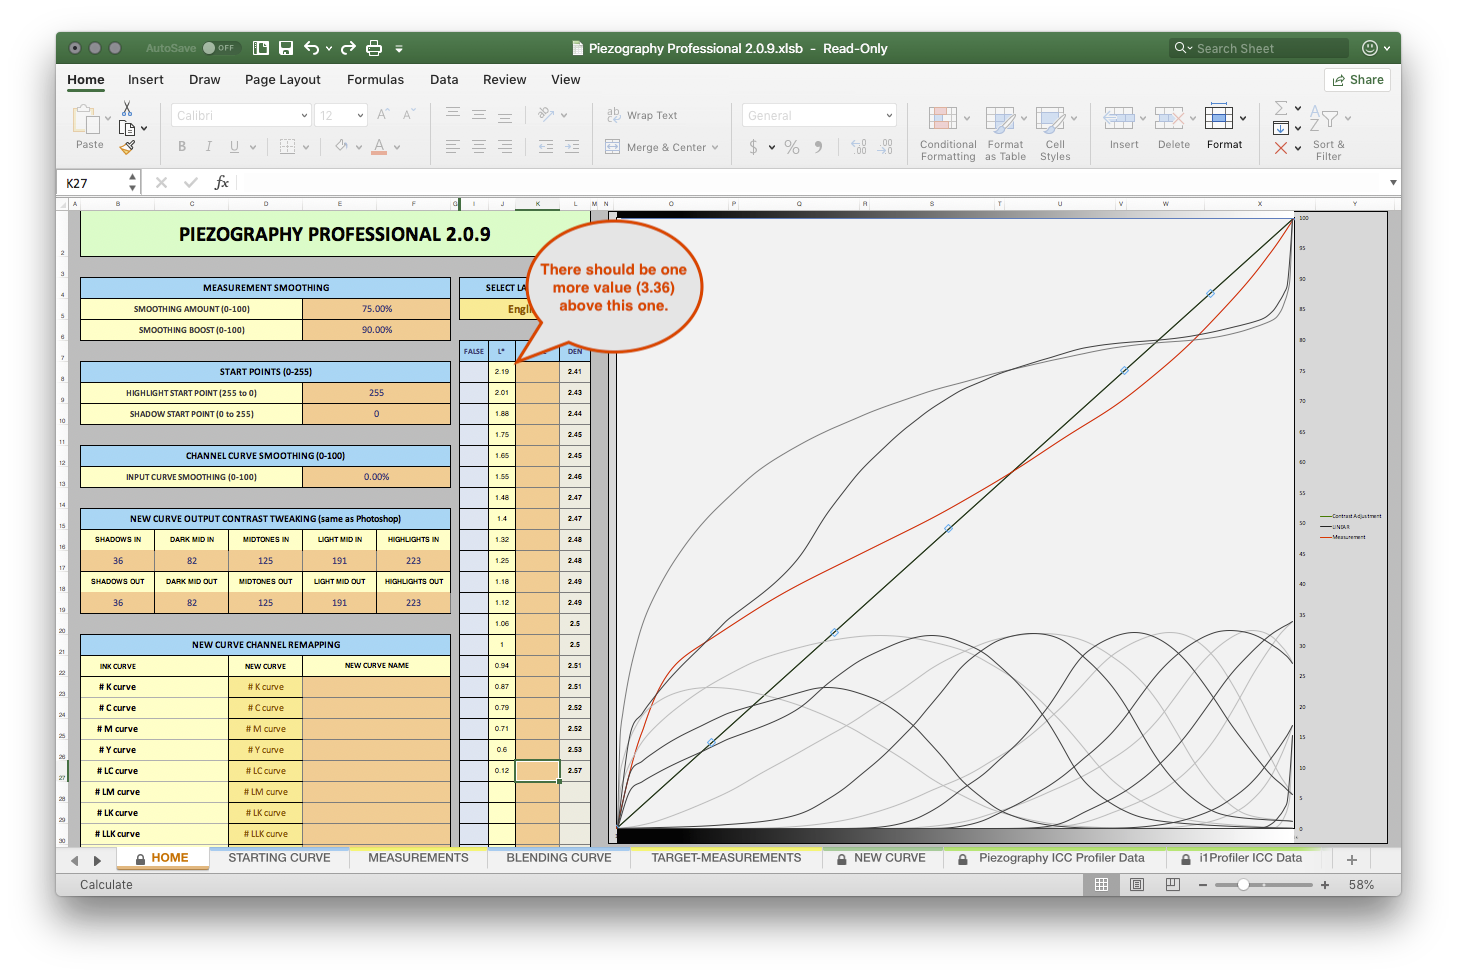Screen dimensions: 1457x976
Task: Click the Save icon in title bar
Action: [x=286, y=48]
